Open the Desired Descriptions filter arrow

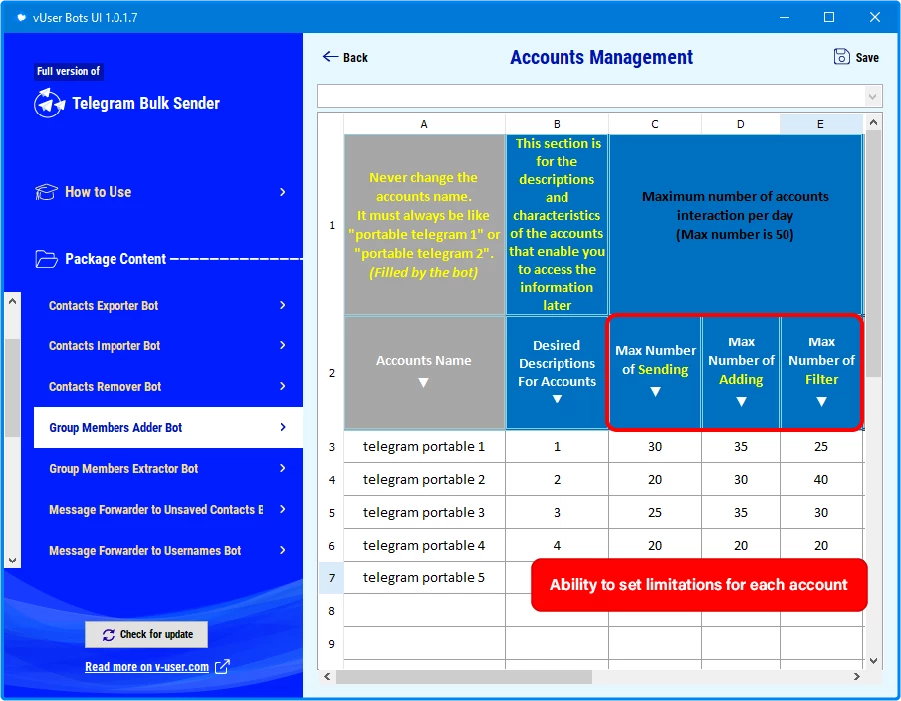tap(557, 399)
